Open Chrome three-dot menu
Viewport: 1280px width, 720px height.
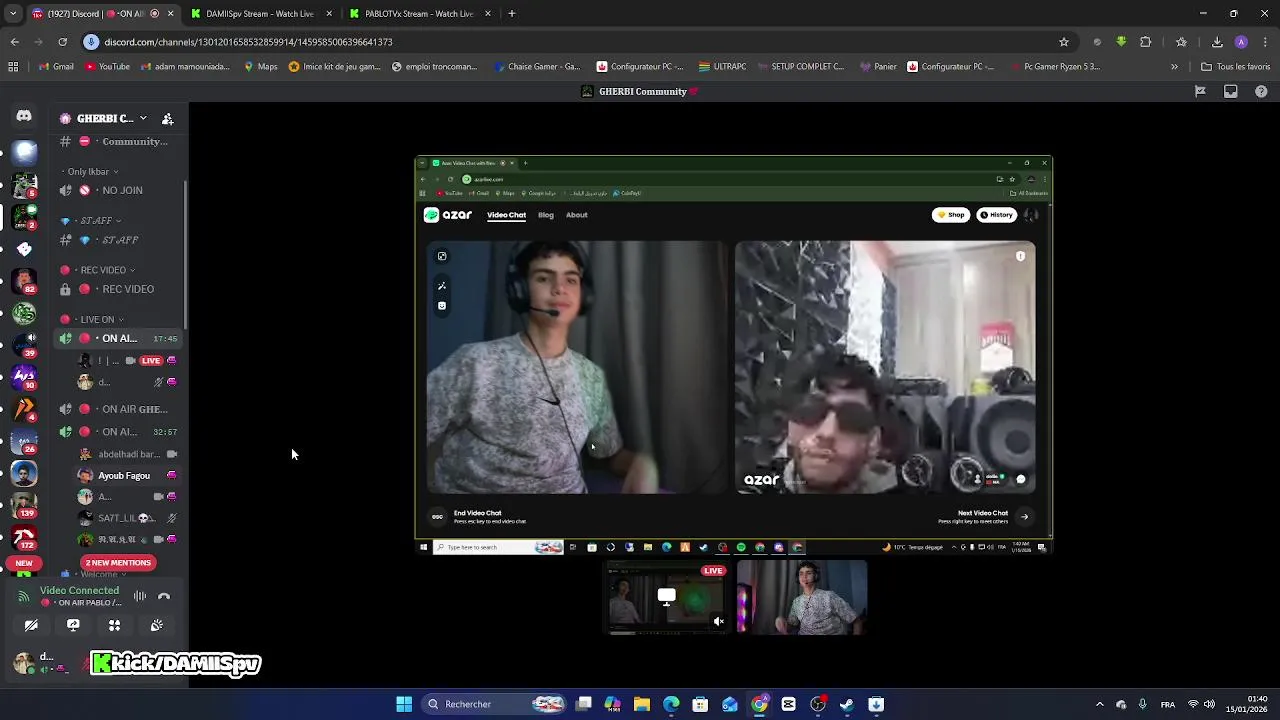pyautogui.click(x=1266, y=42)
